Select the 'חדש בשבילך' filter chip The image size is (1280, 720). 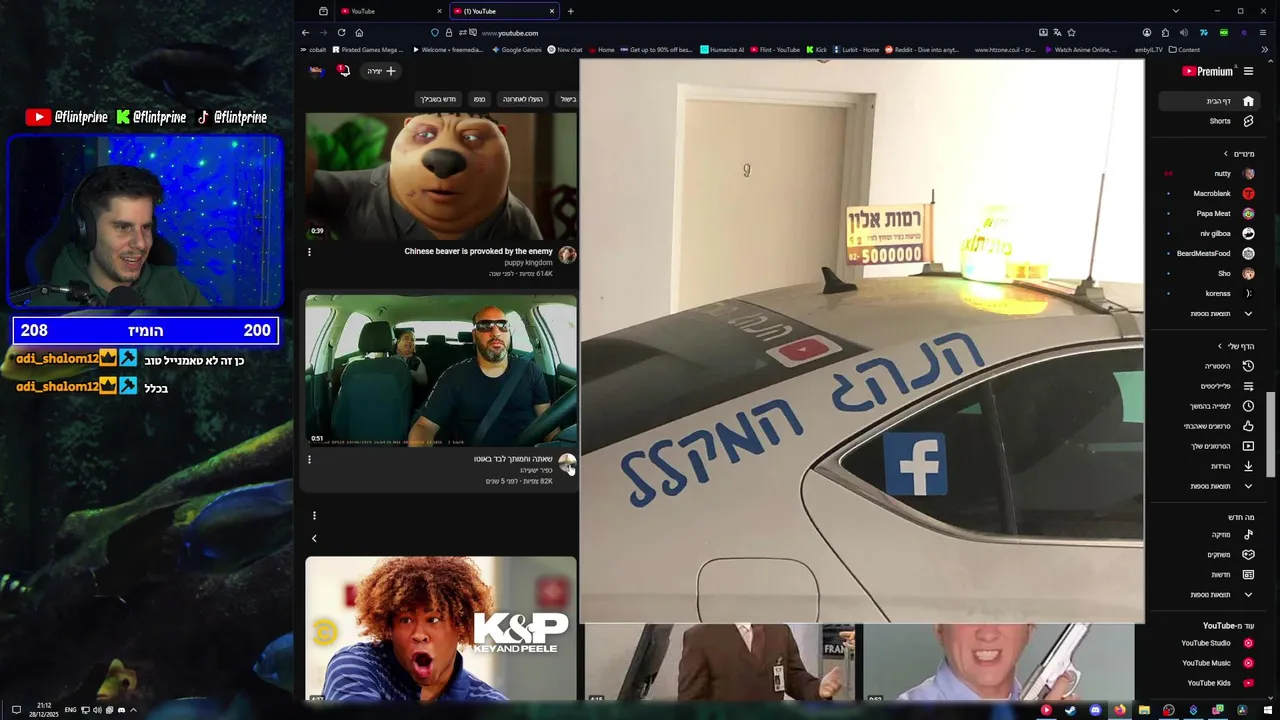[438, 99]
